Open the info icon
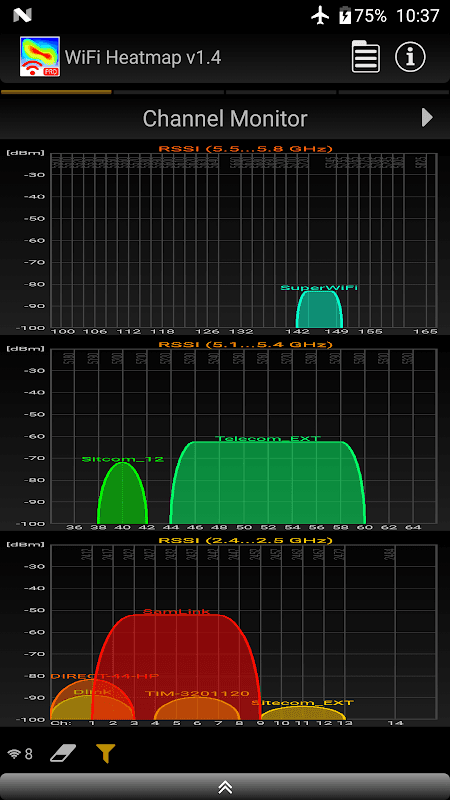The image size is (450, 800). pos(410,58)
